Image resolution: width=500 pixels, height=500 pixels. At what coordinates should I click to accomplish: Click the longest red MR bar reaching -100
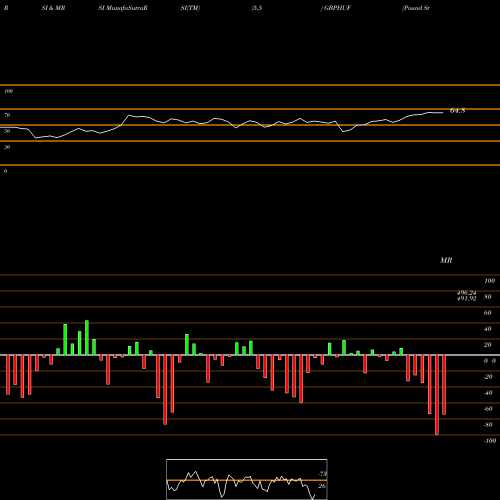click(437, 395)
